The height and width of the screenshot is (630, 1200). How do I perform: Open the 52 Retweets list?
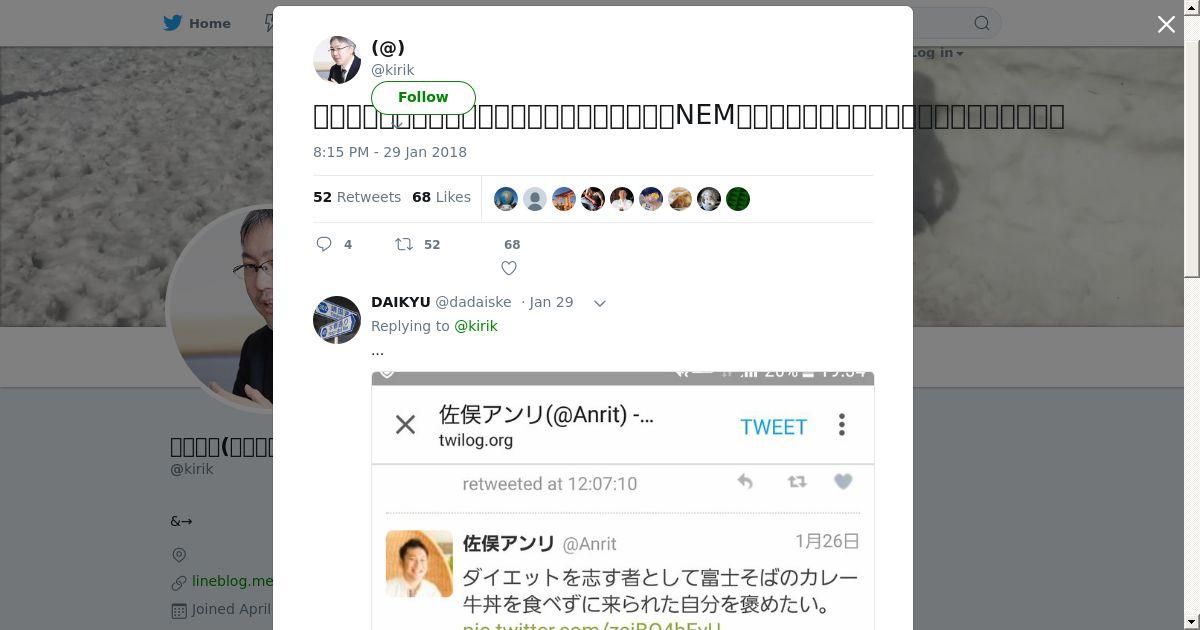(357, 197)
